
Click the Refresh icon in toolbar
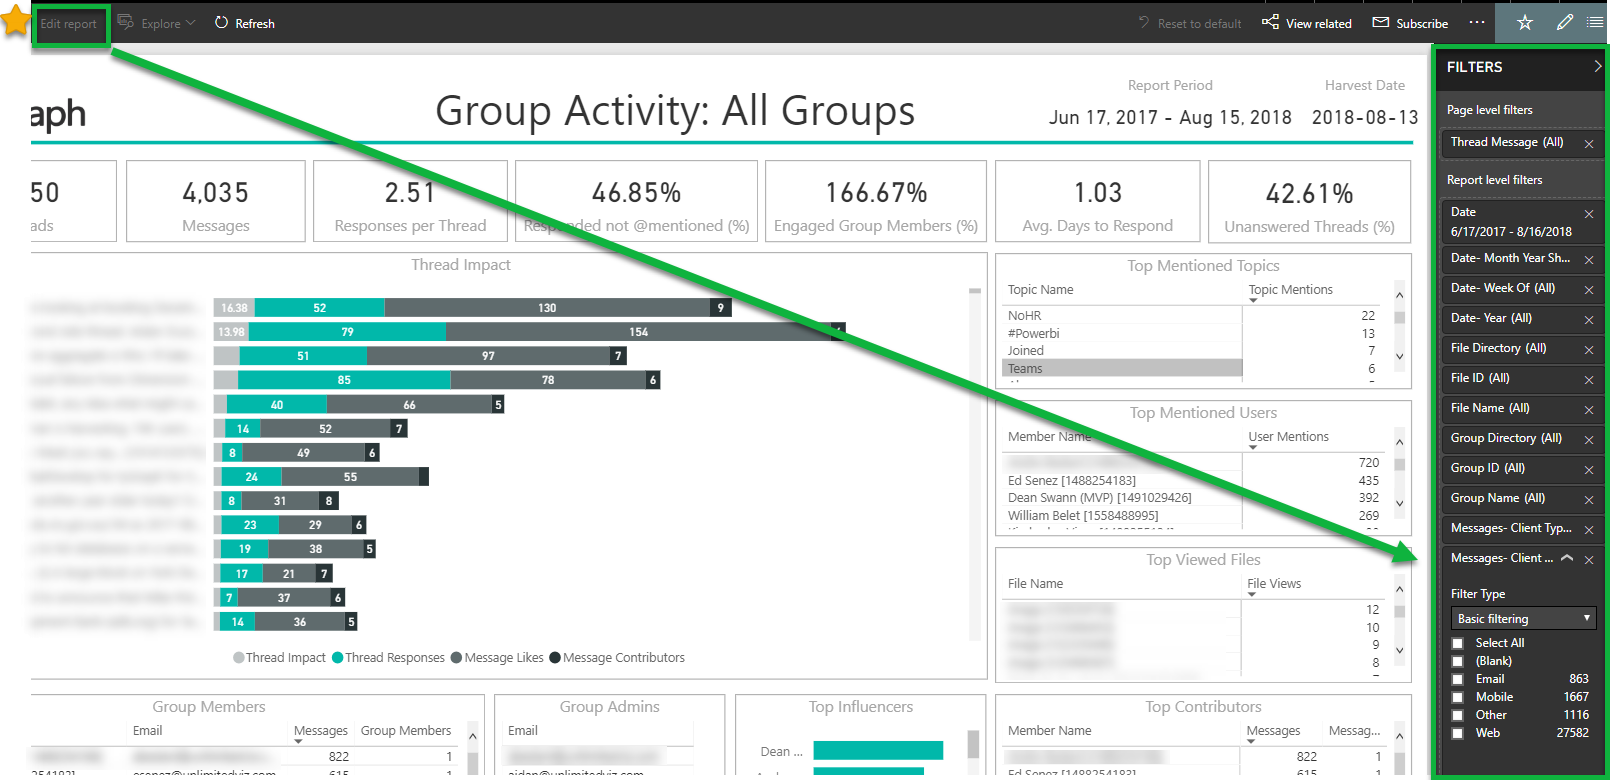[221, 23]
